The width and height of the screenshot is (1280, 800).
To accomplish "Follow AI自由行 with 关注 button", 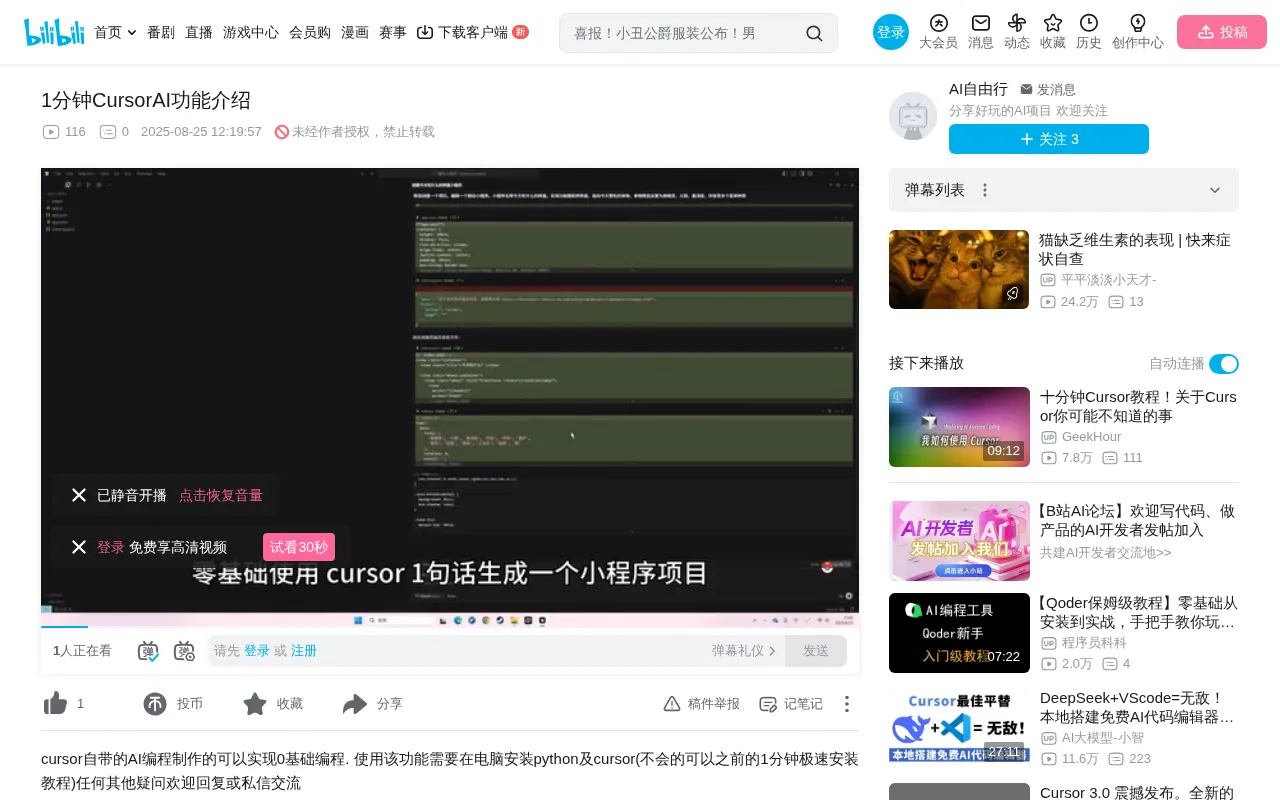I will click(1049, 139).
